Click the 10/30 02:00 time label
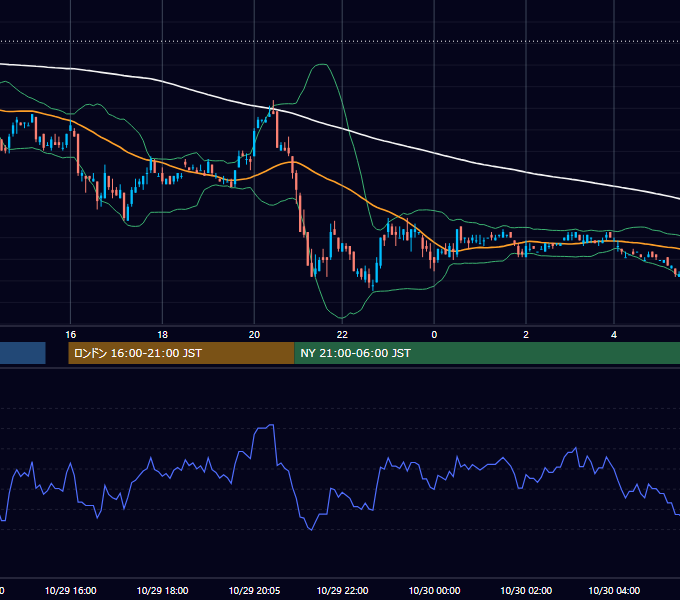This screenshot has width=680, height=600. [526, 590]
